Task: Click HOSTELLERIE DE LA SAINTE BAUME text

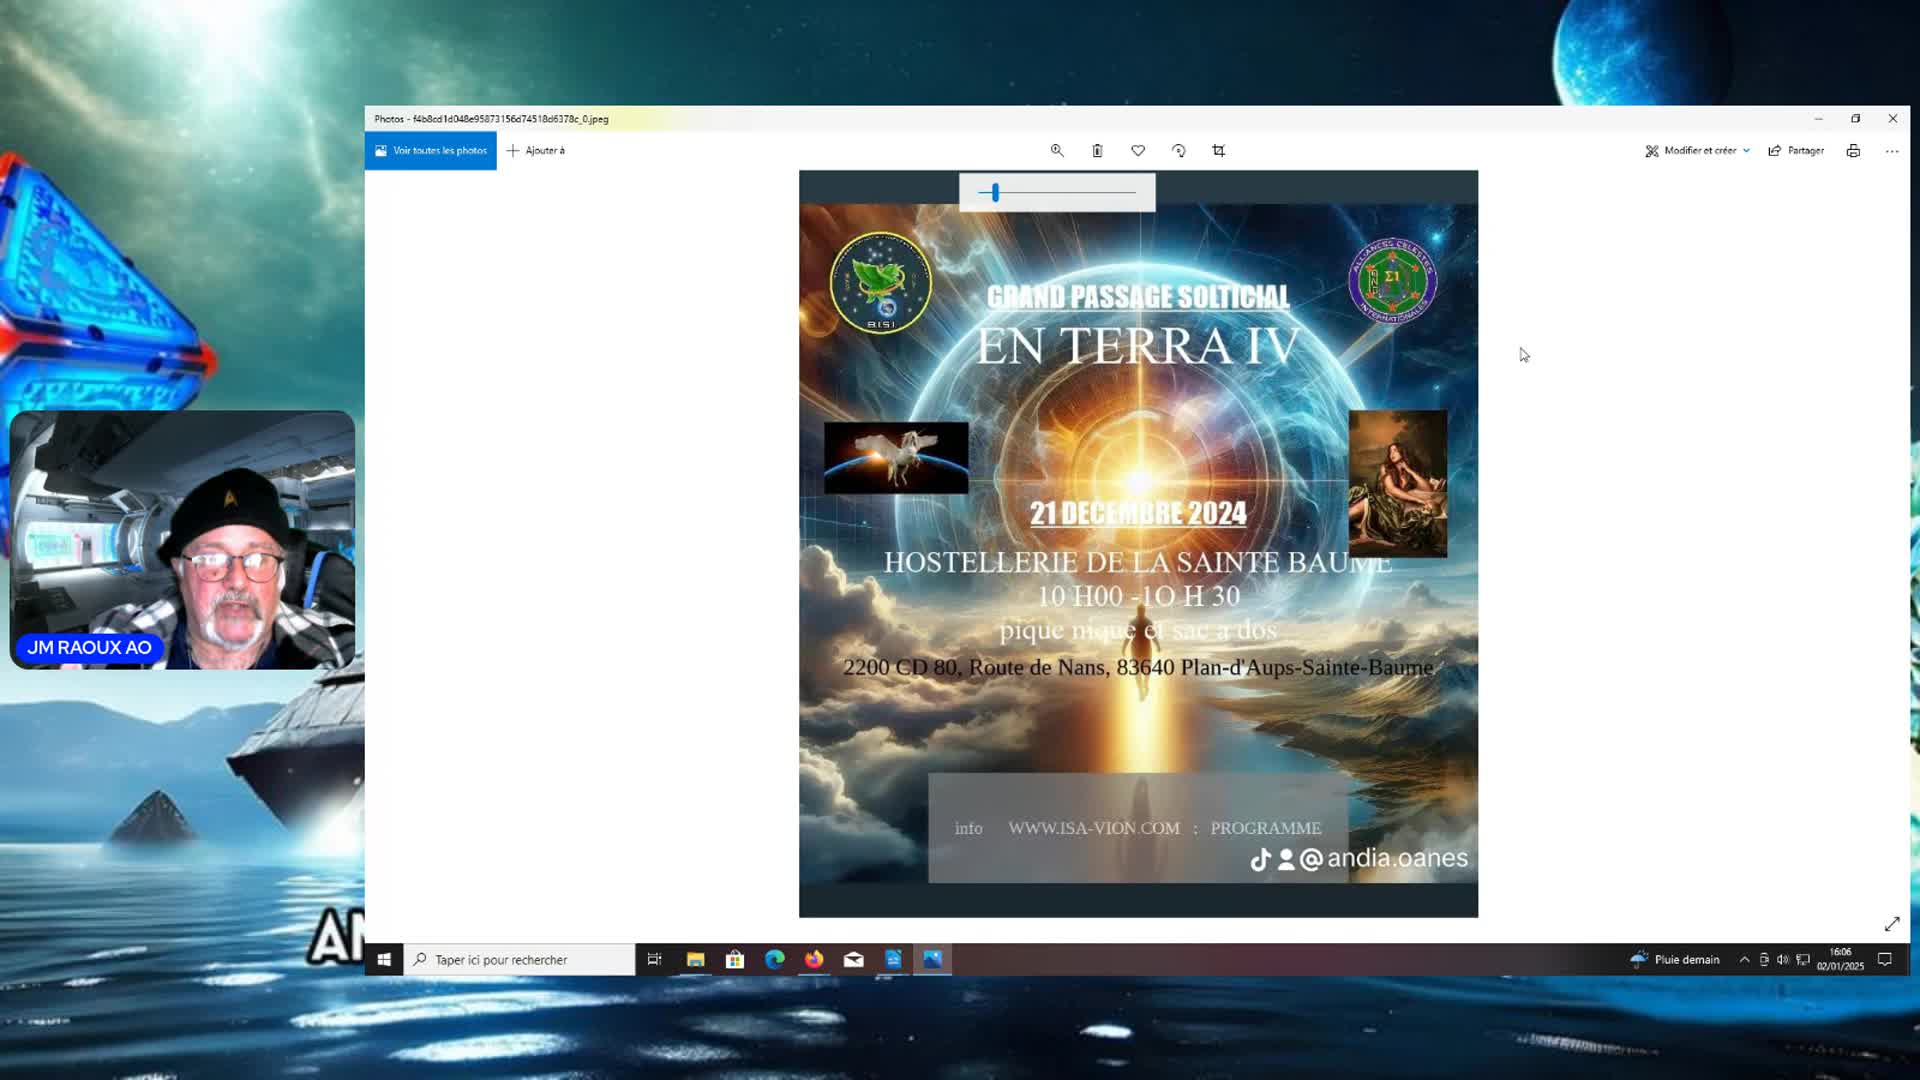Action: (1138, 562)
